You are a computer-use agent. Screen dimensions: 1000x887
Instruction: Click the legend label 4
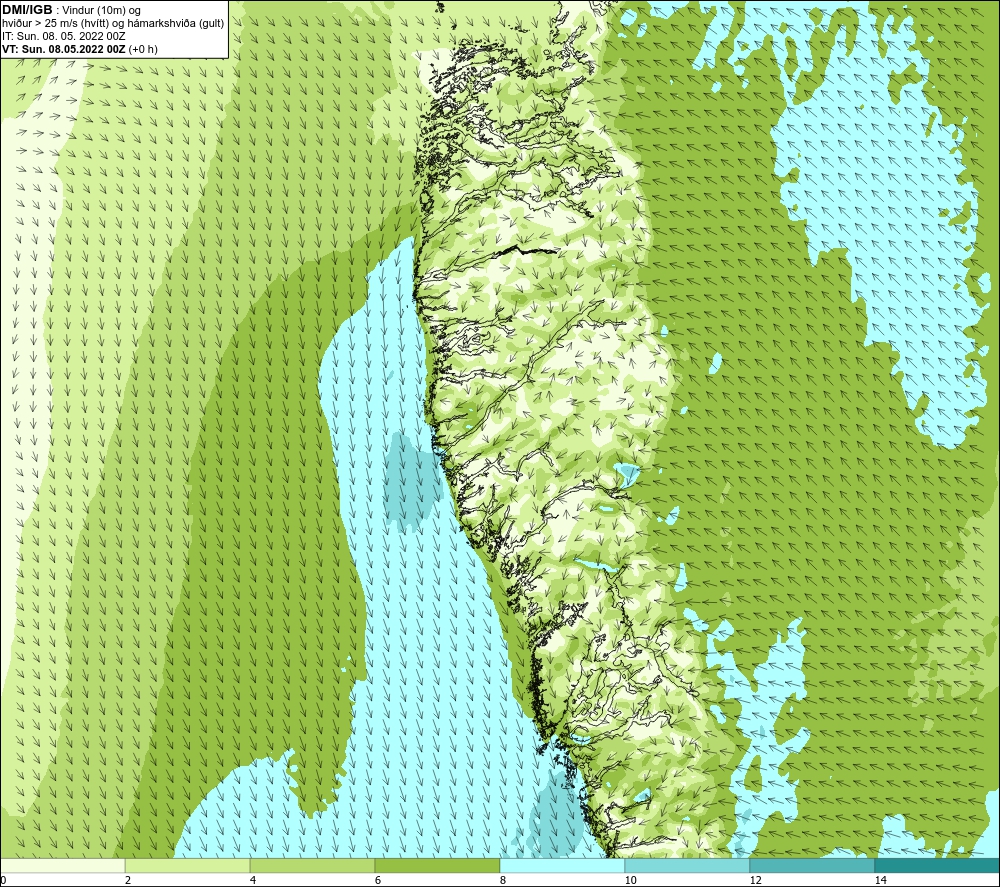click(253, 880)
